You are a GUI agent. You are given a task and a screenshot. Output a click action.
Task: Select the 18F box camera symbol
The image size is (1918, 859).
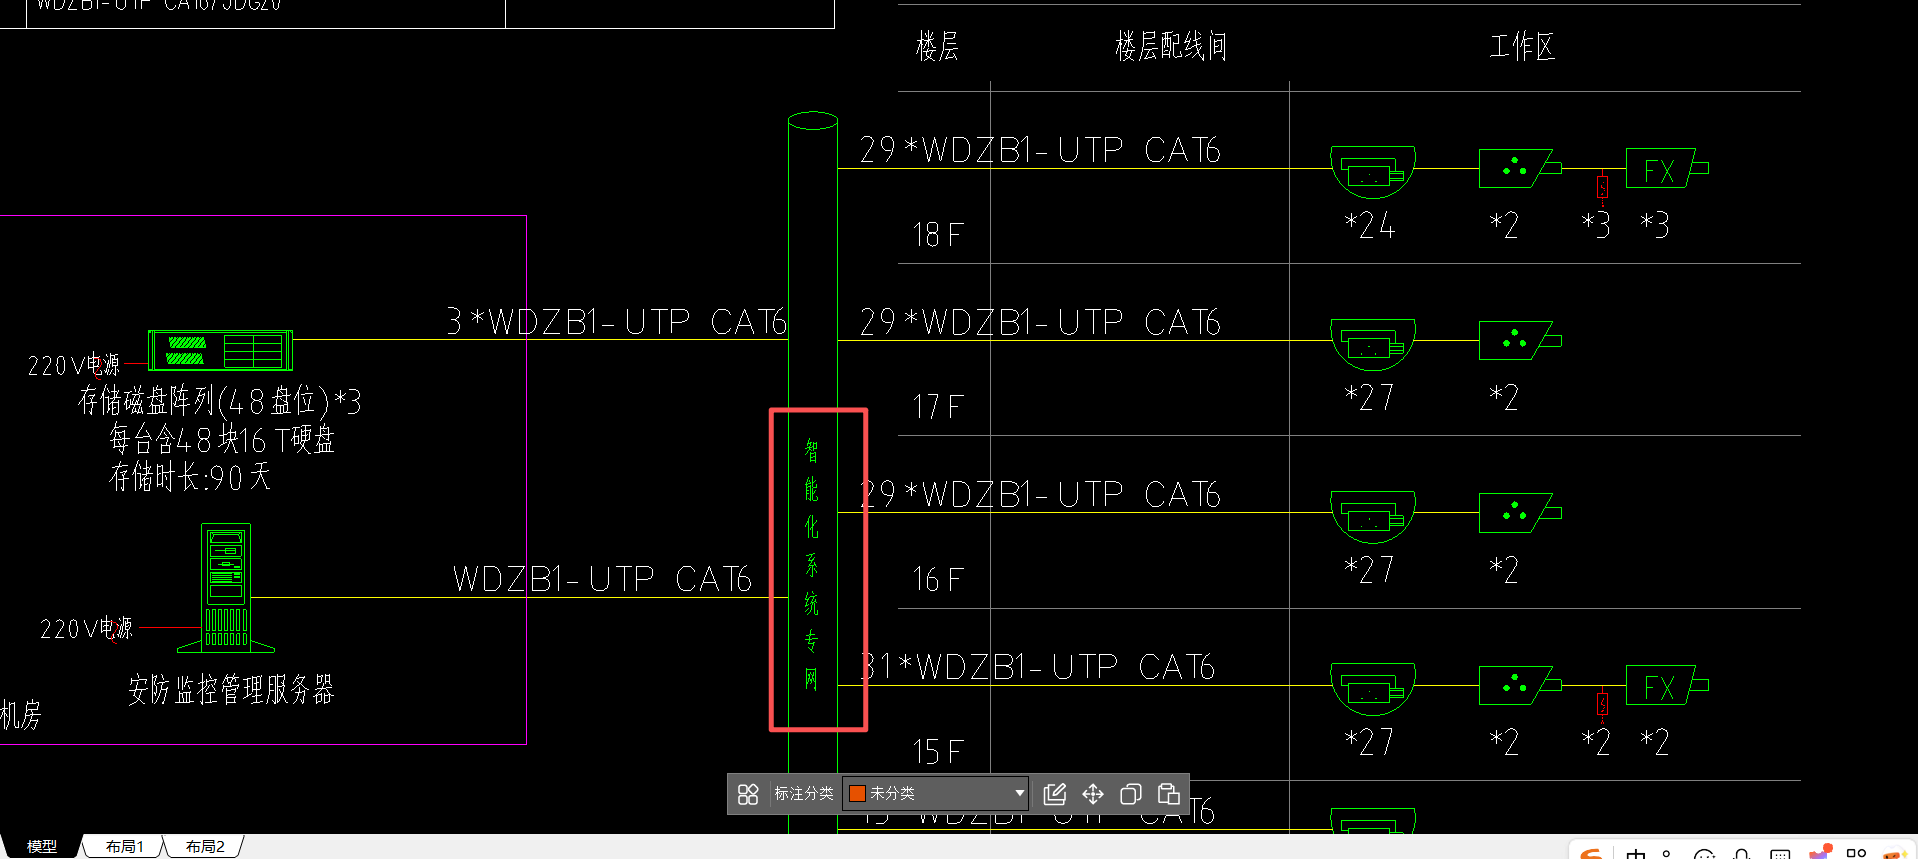pyautogui.click(x=1519, y=168)
